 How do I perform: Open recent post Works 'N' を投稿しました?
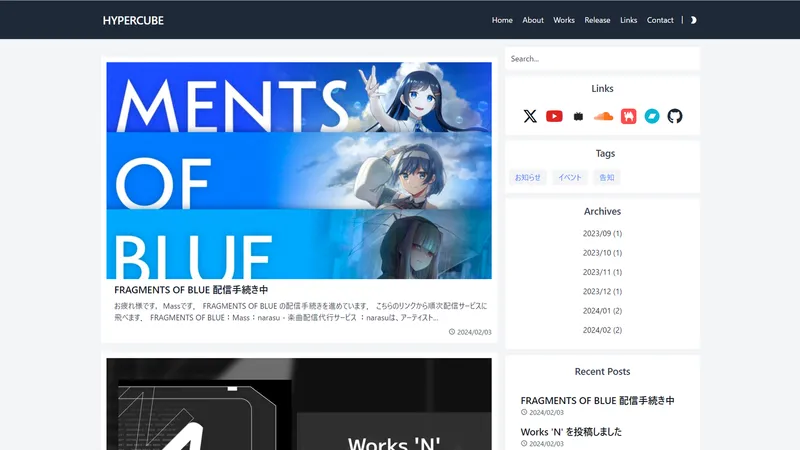[x=571, y=432]
